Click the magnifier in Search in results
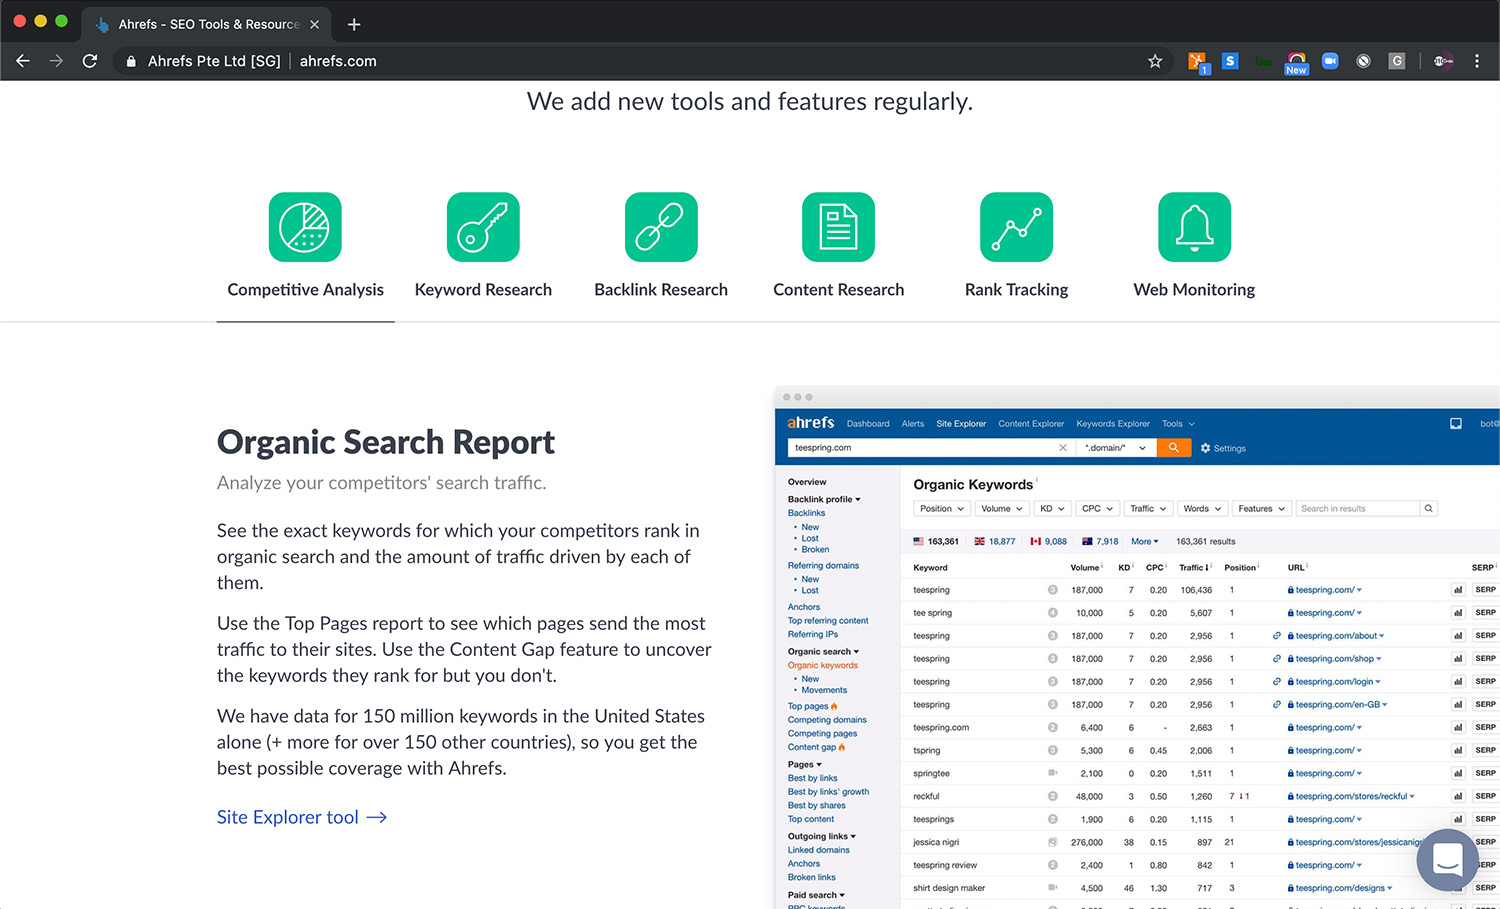This screenshot has height=909, width=1500. [1429, 509]
